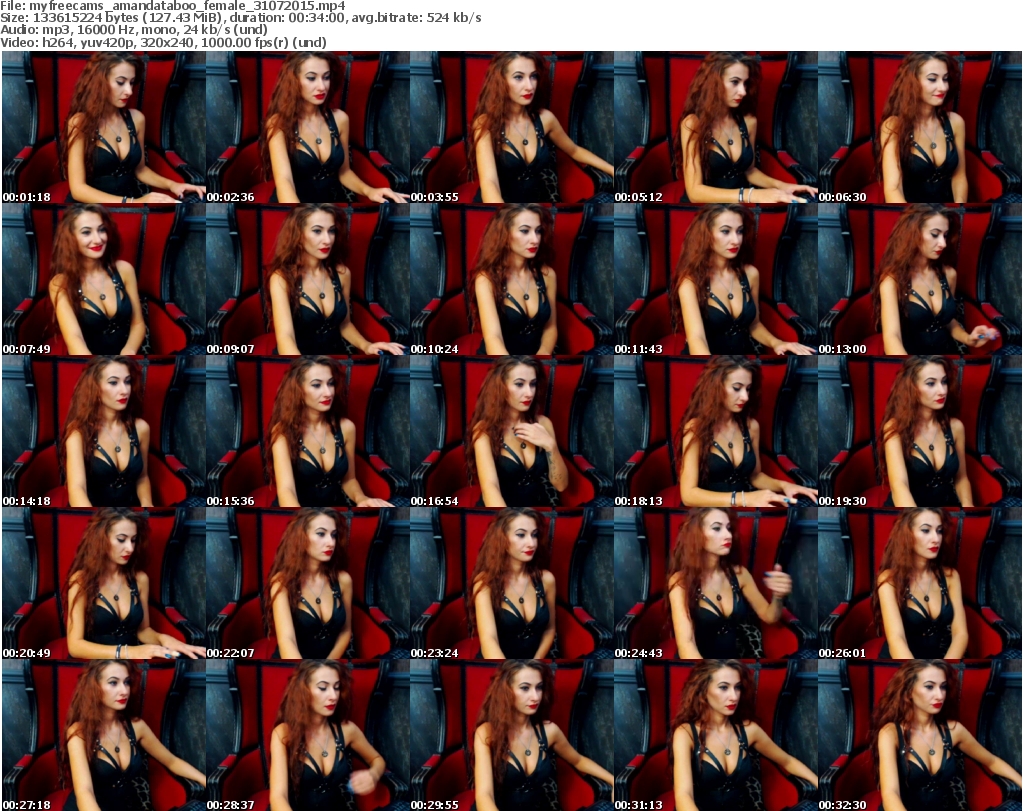
Task: Select the thumbnail timestamped 00:03:55
Action: 511,127
